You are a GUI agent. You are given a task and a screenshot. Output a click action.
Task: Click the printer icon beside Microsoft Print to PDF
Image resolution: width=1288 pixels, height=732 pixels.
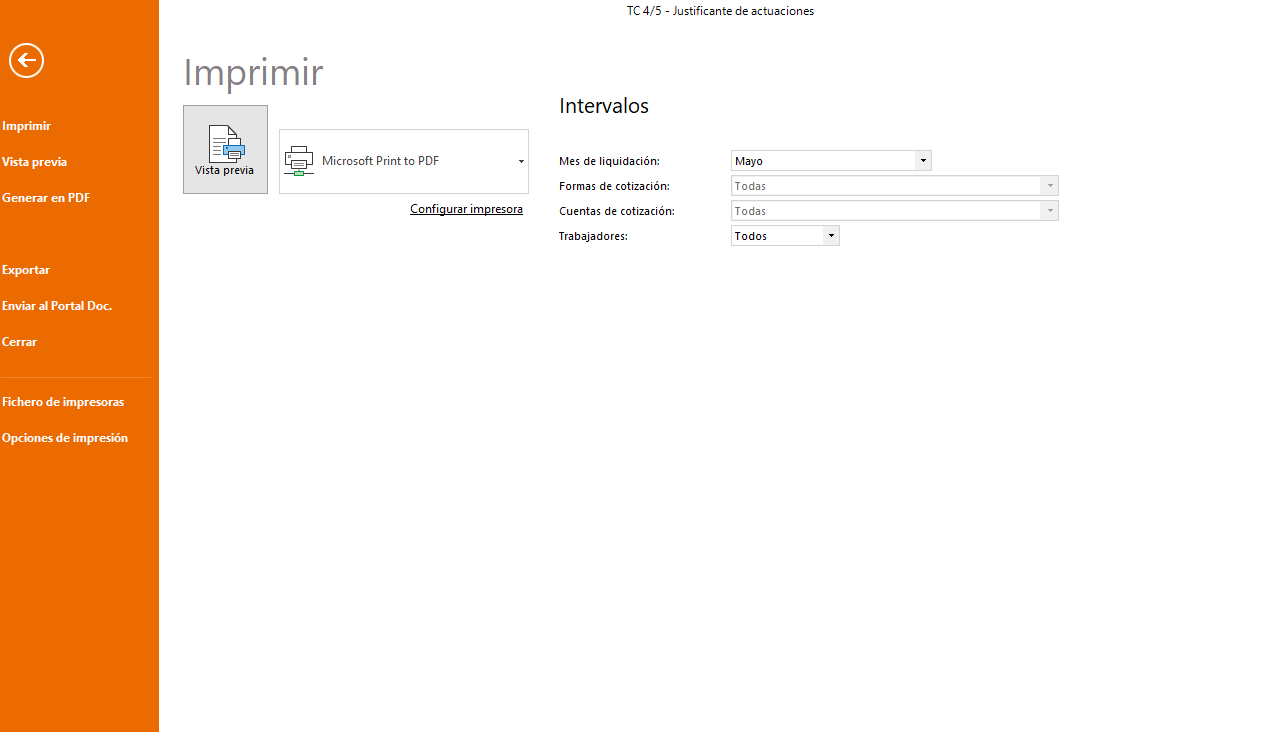tap(298, 161)
